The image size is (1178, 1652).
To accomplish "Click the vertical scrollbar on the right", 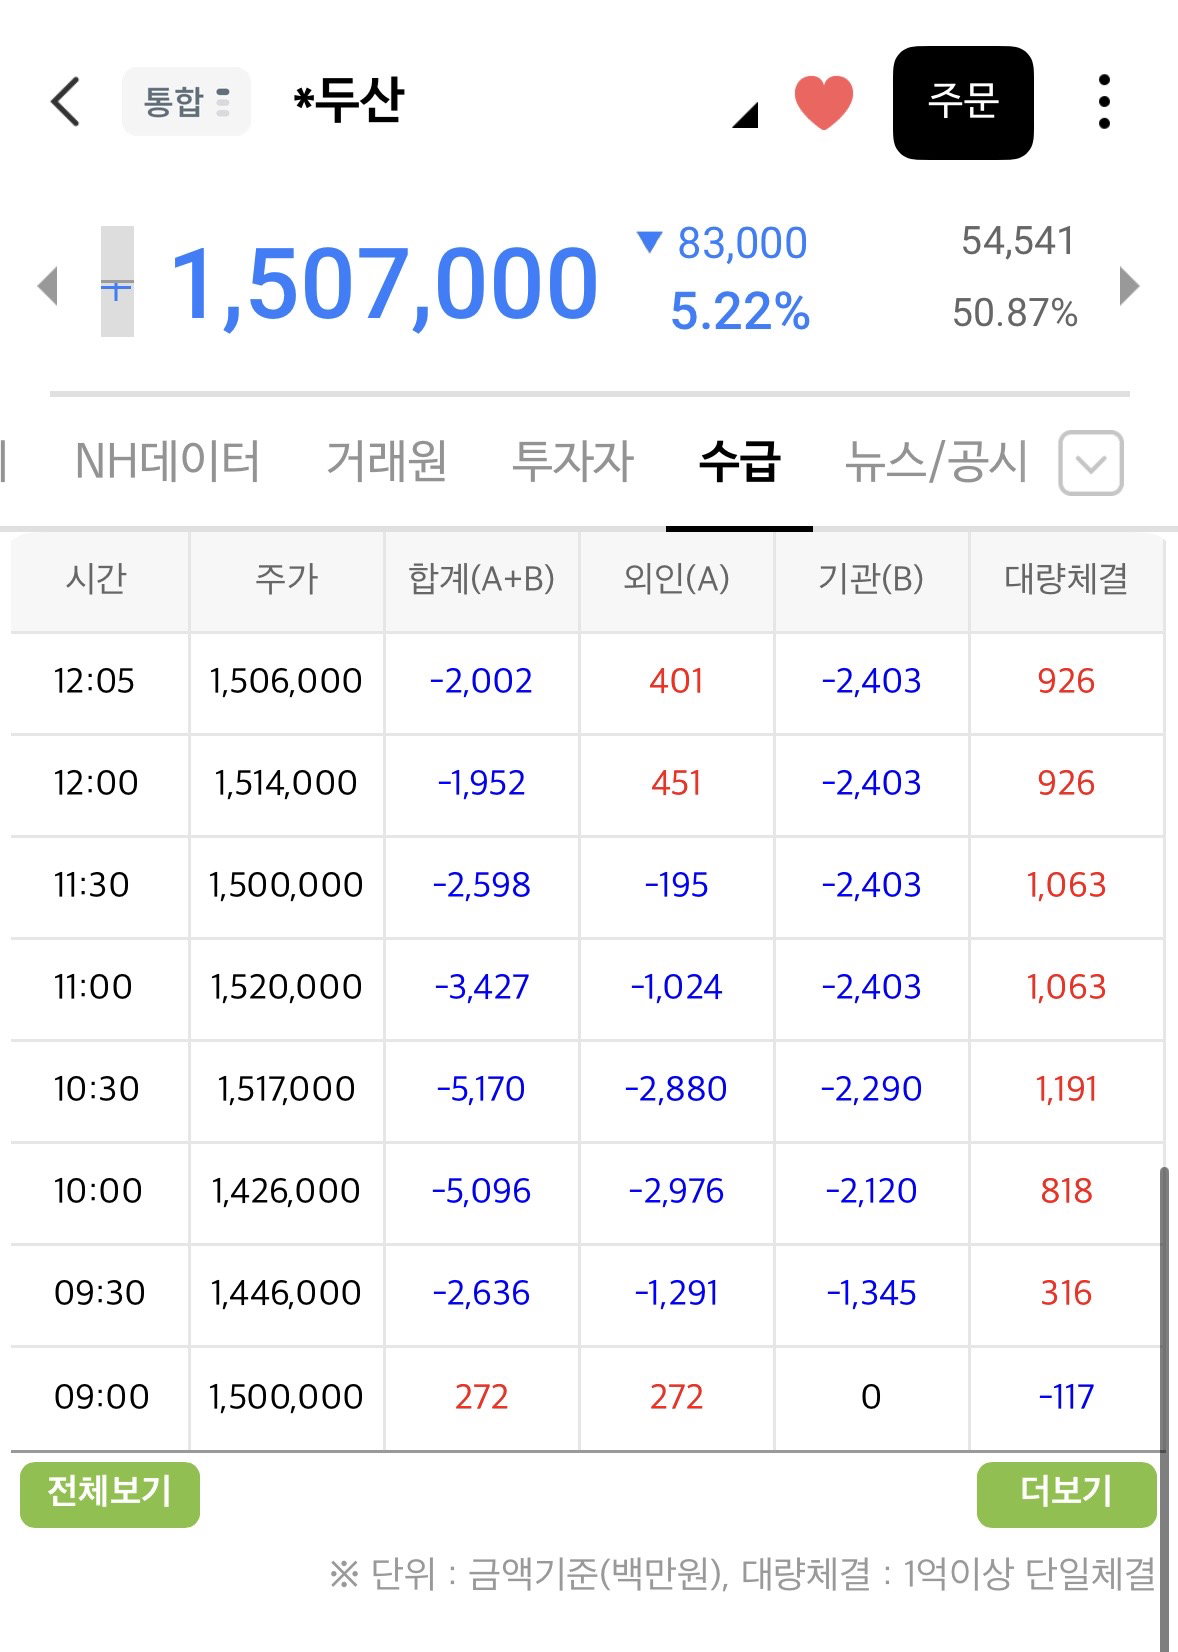I will (1164, 1400).
